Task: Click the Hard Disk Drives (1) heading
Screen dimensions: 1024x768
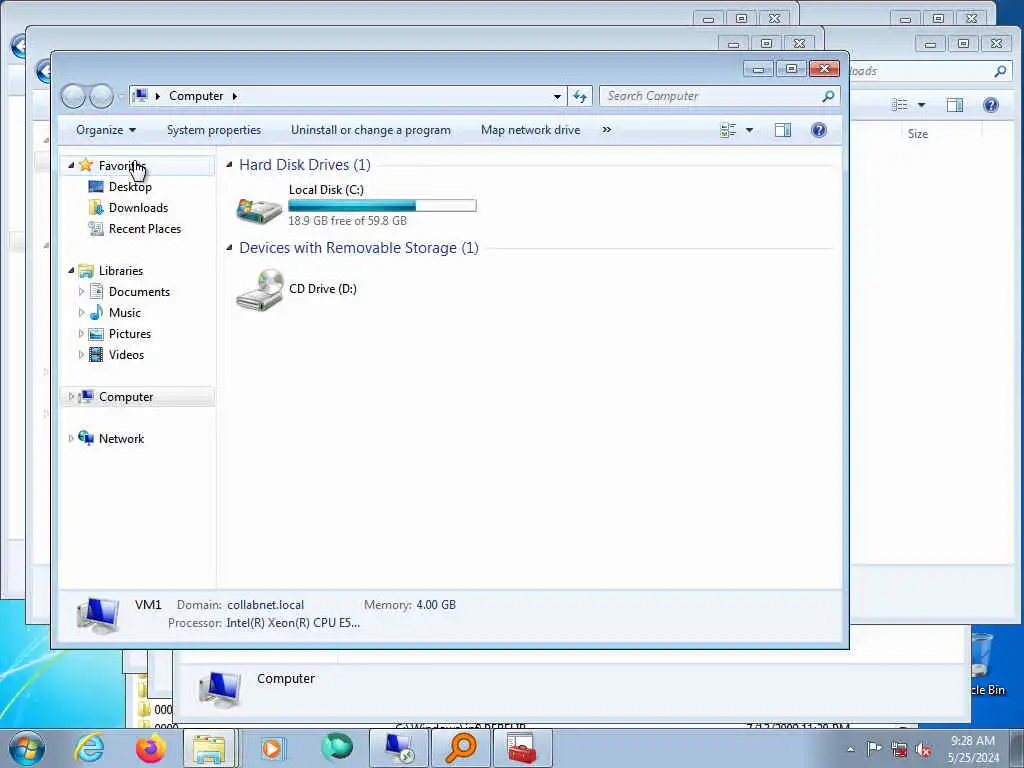Action: click(x=305, y=165)
